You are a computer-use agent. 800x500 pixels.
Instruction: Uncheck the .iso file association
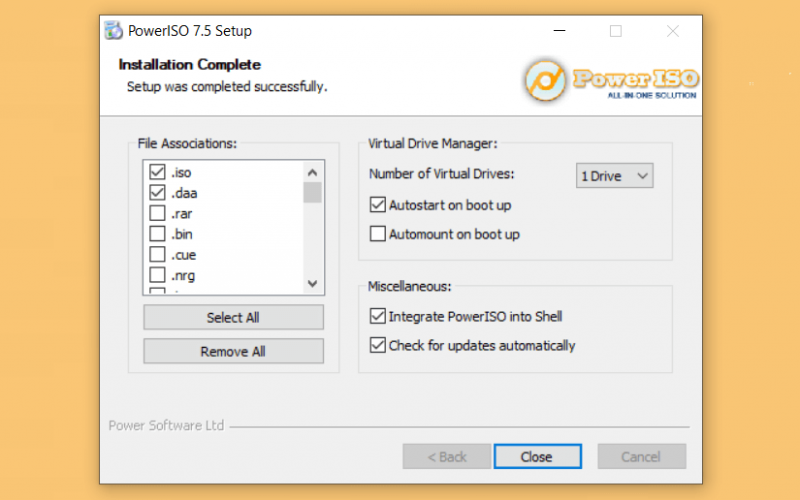tap(157, 172)
